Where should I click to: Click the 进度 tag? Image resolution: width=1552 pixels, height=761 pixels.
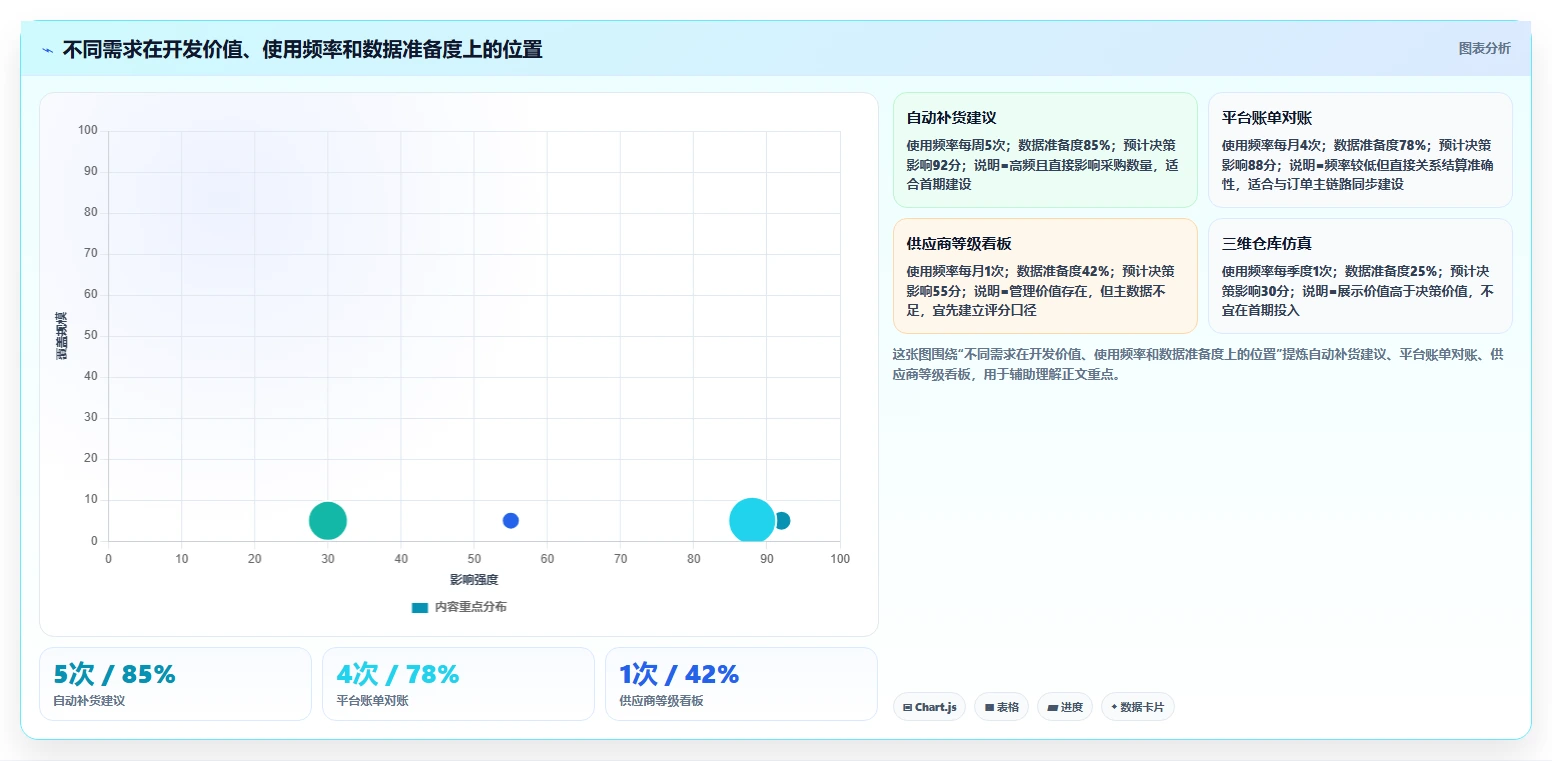[x=1065, y=707]
